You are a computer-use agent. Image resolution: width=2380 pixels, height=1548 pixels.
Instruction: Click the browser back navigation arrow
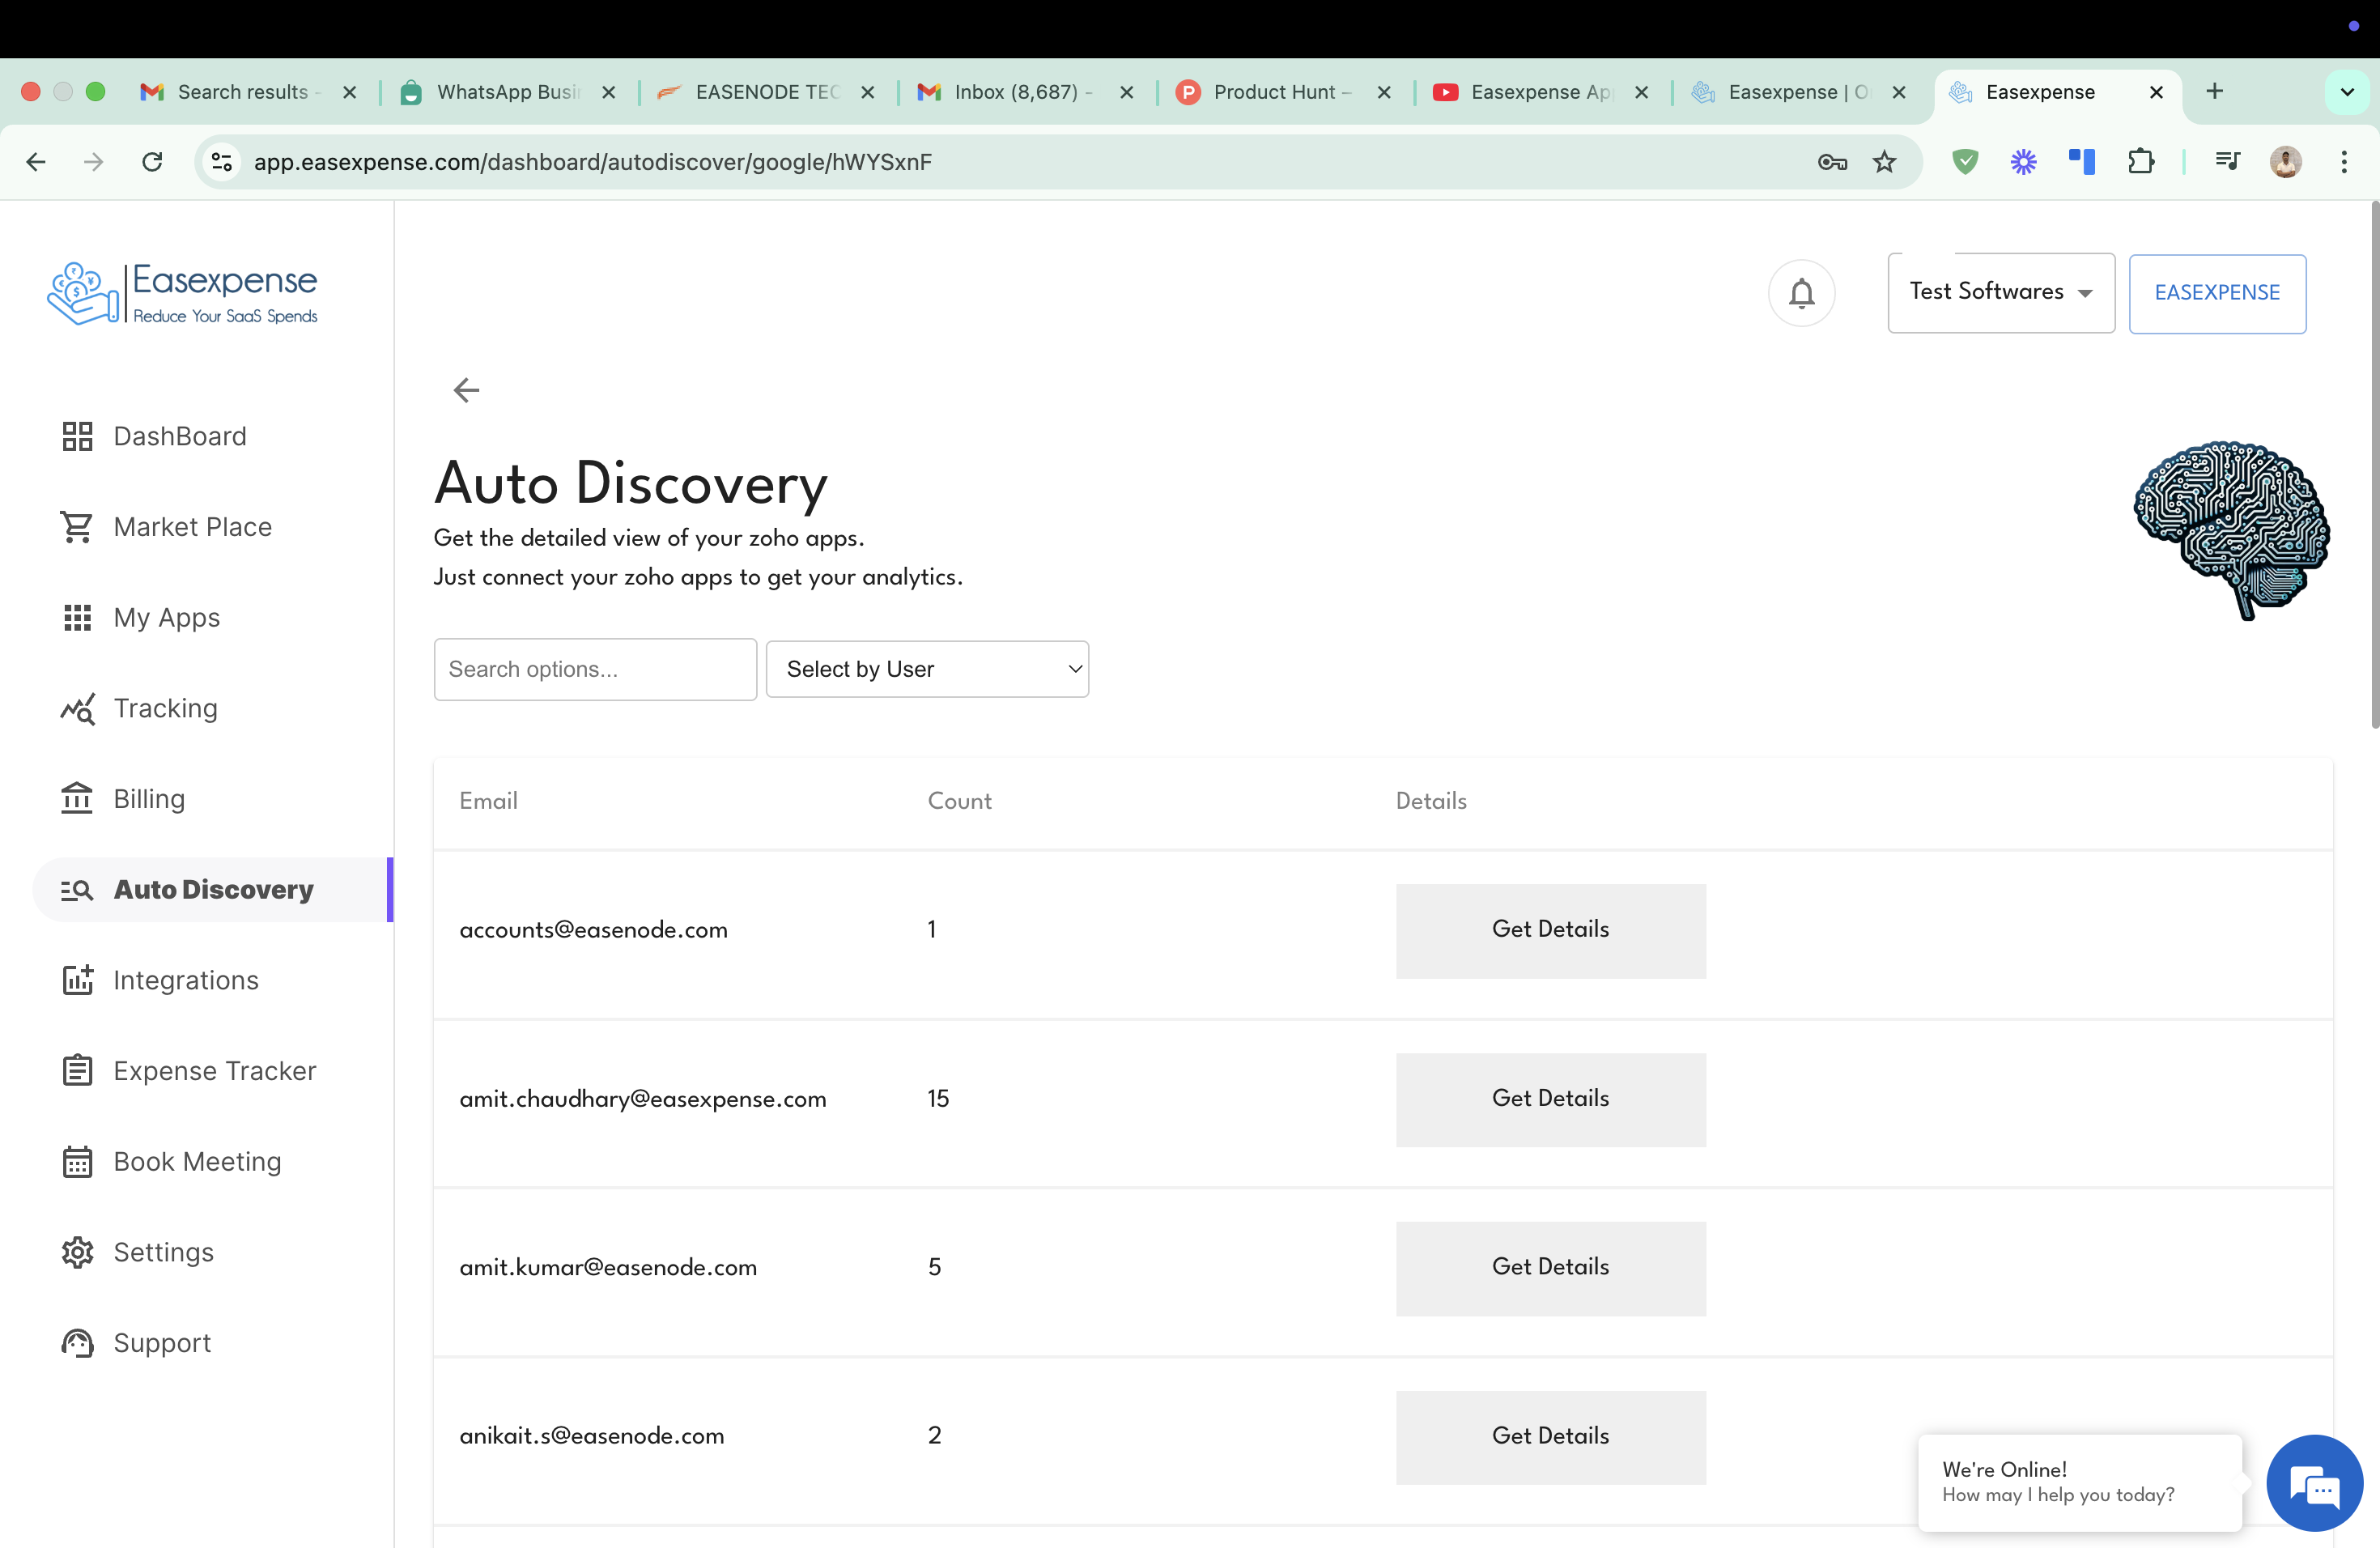pyautogui.click(x=36, y=162)
